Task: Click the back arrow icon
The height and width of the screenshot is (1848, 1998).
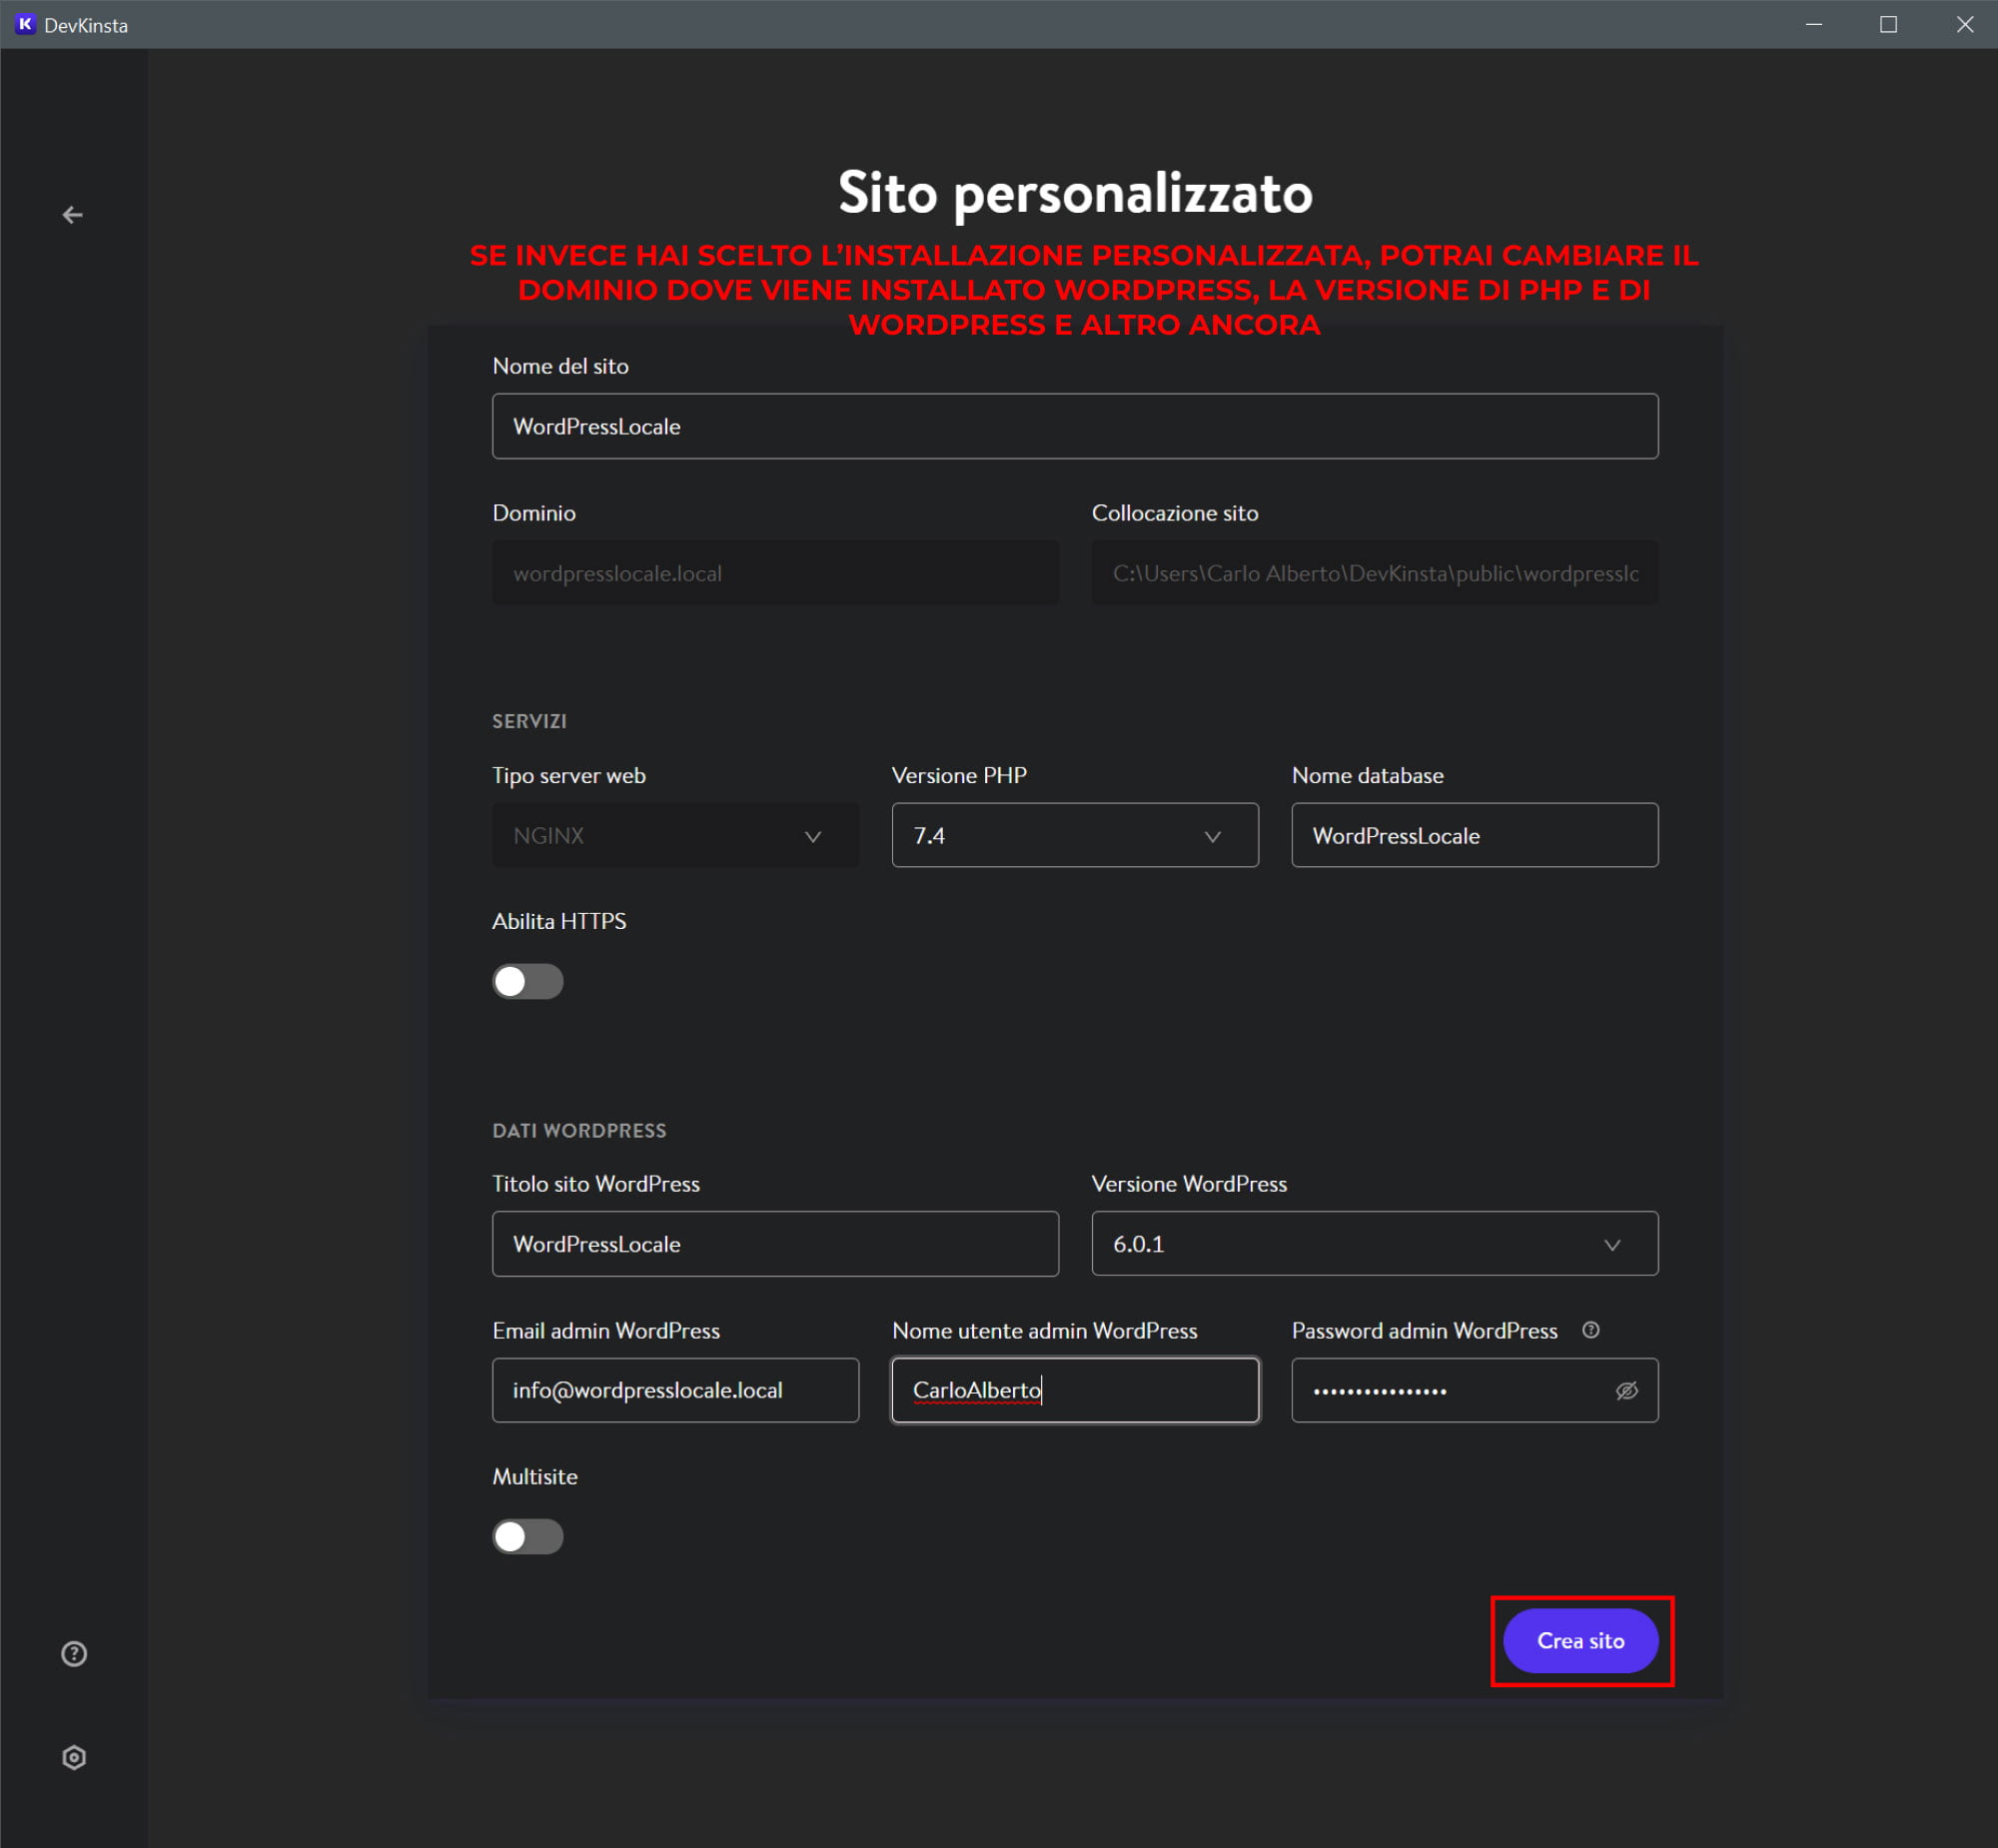Action: coord(72,215)
